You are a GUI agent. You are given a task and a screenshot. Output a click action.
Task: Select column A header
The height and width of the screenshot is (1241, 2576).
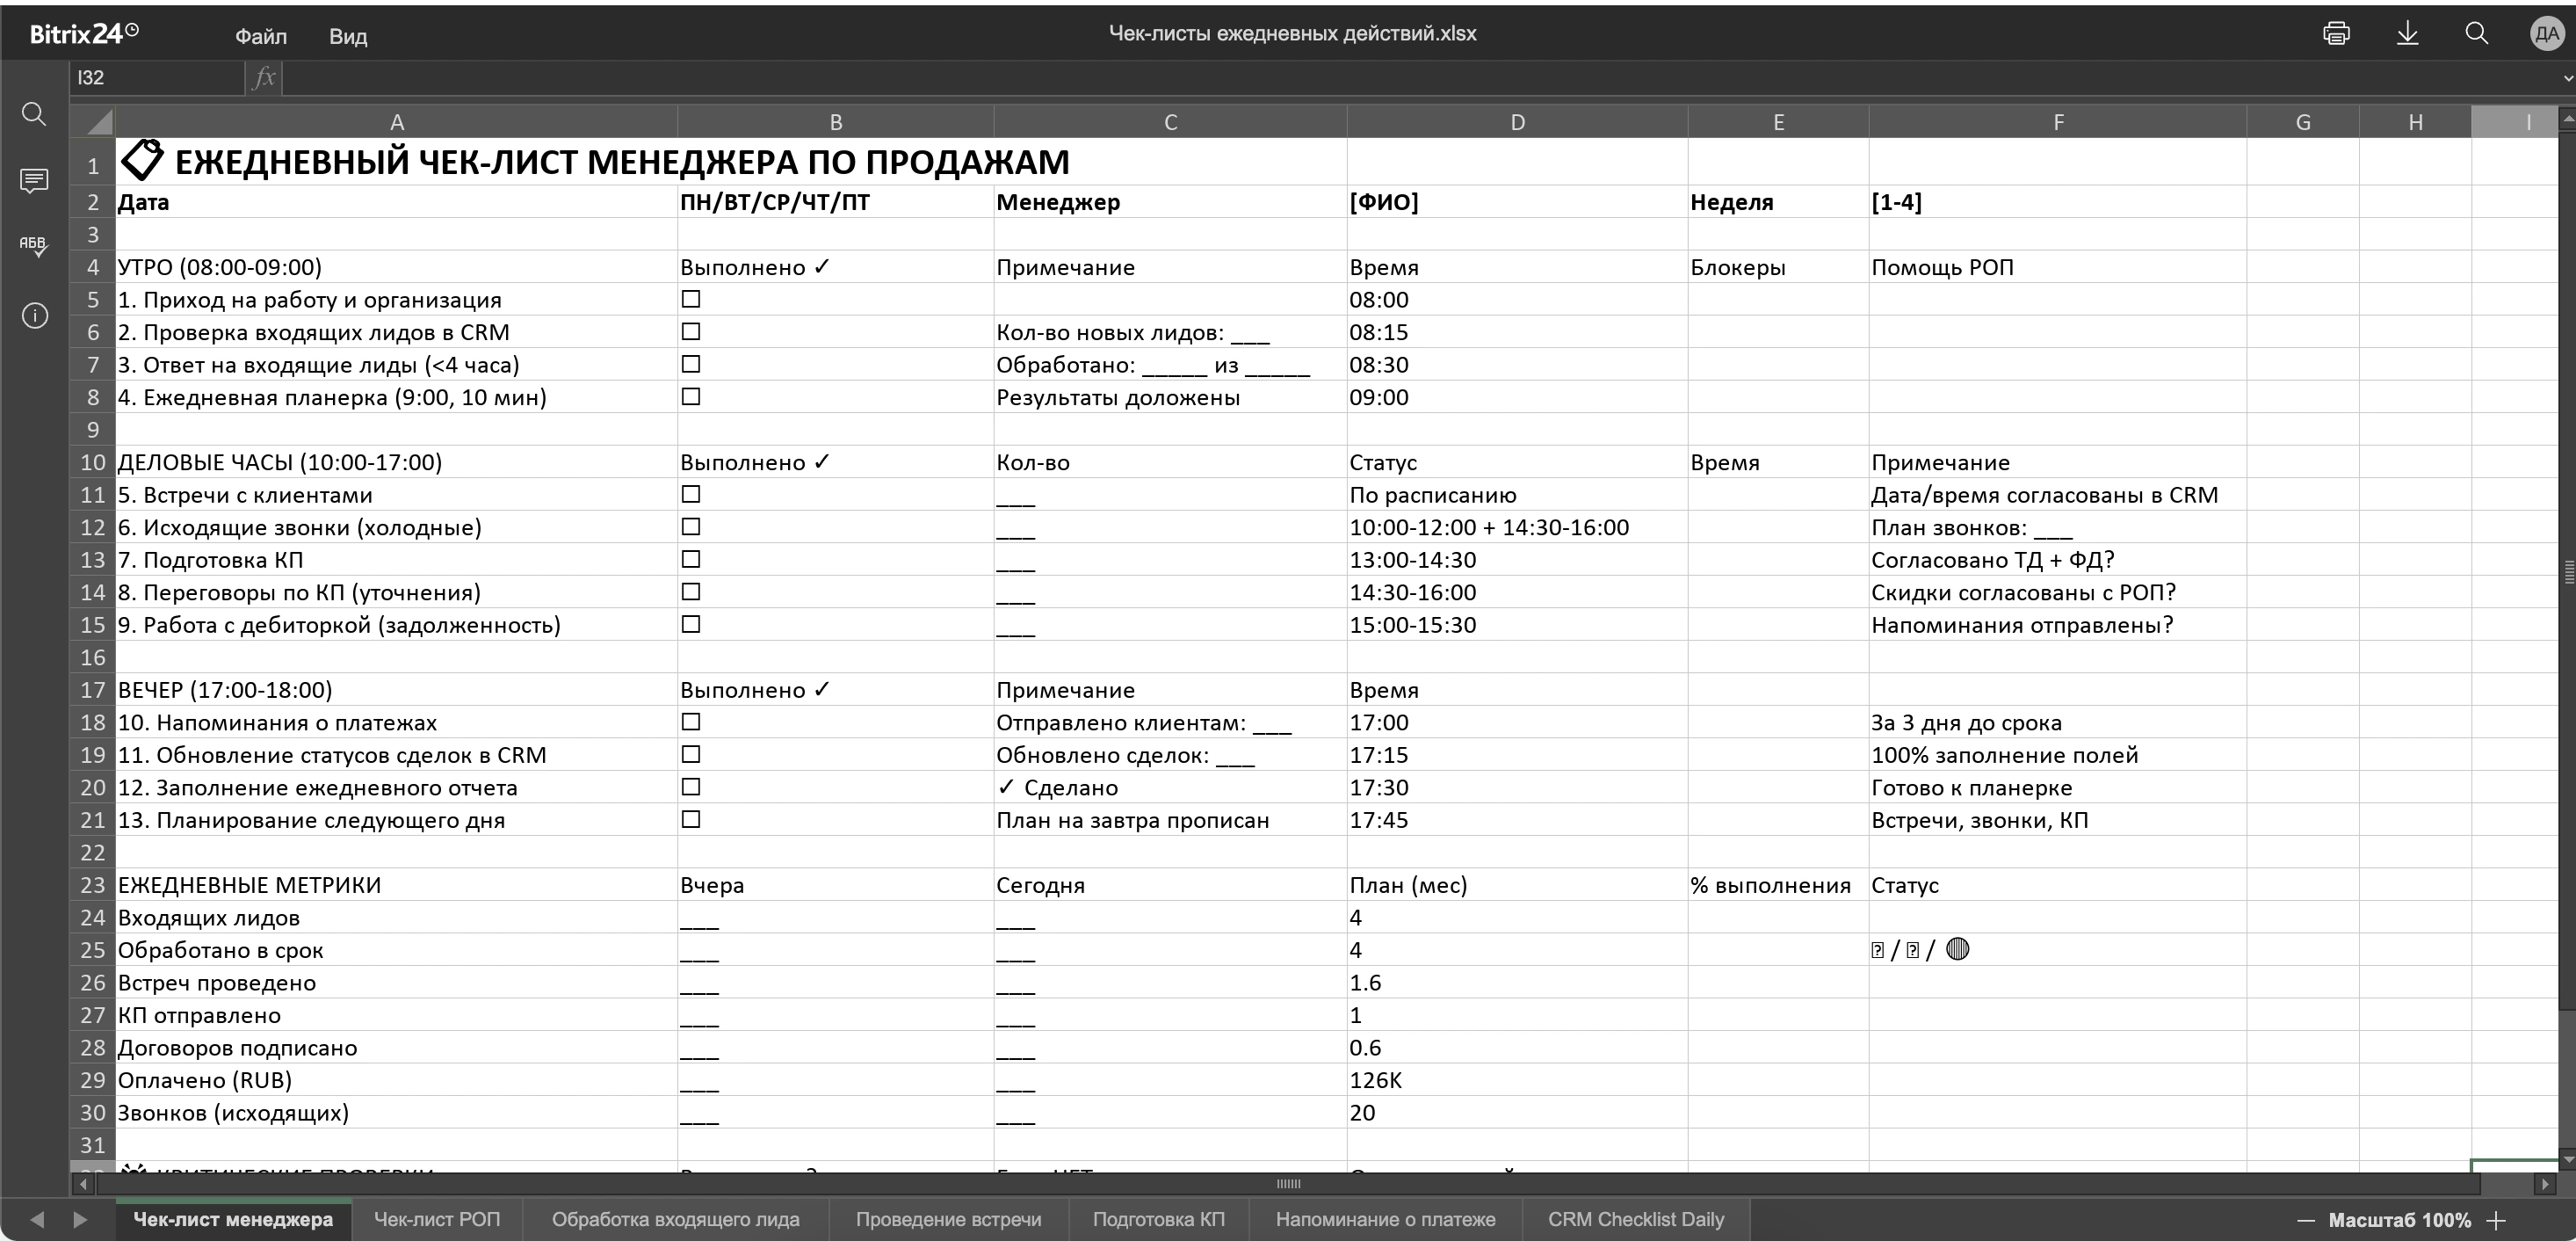pos(396,122)
